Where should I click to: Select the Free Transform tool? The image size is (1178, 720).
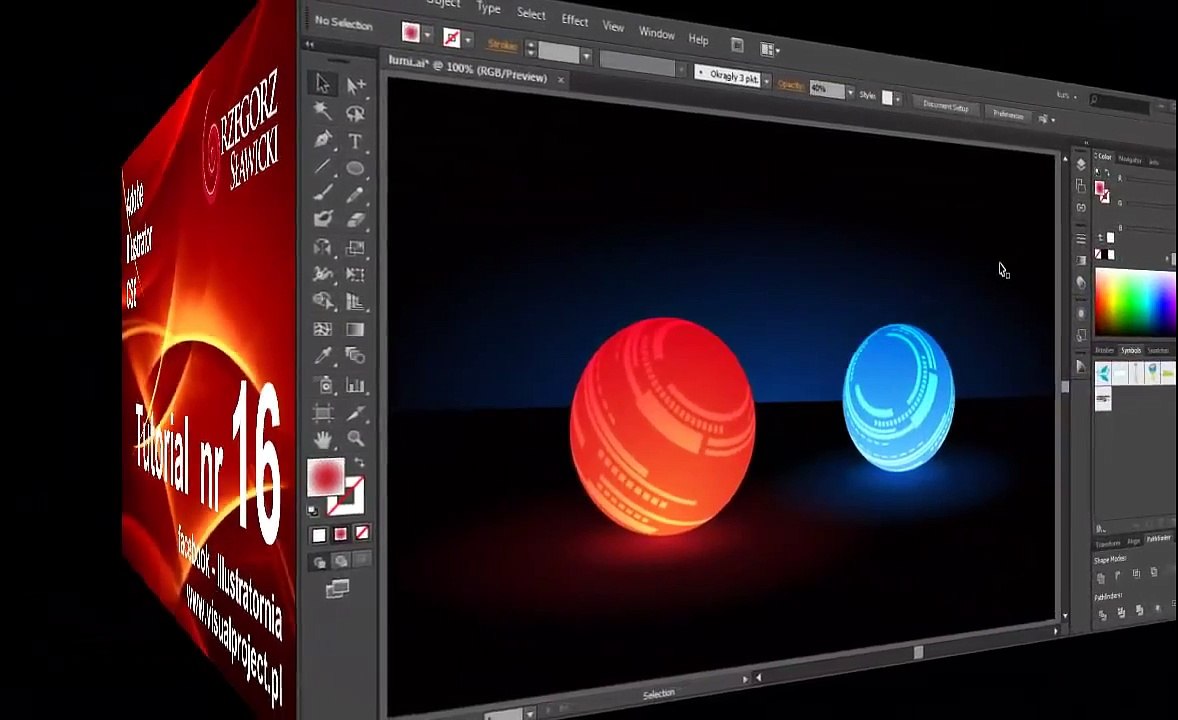[x=355, y=274]
